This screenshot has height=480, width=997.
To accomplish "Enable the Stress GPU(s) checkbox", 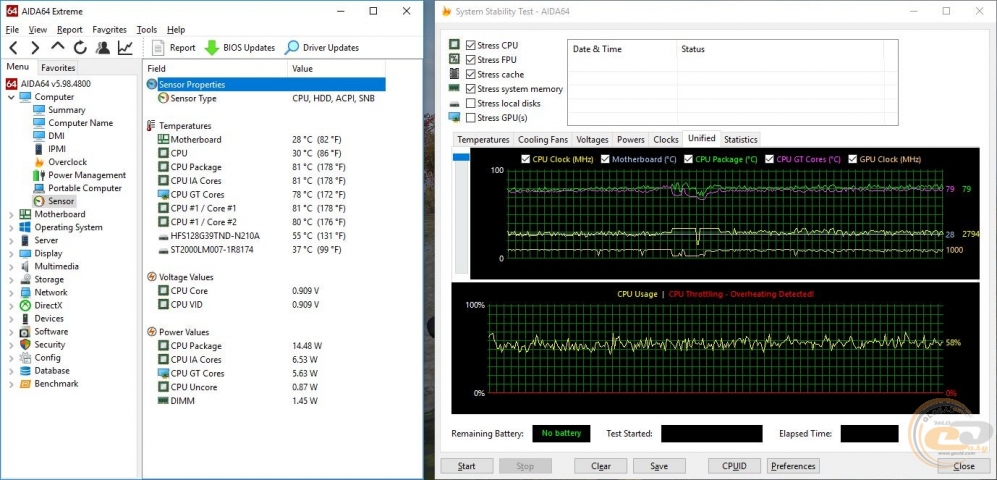I will pos(471,118).
